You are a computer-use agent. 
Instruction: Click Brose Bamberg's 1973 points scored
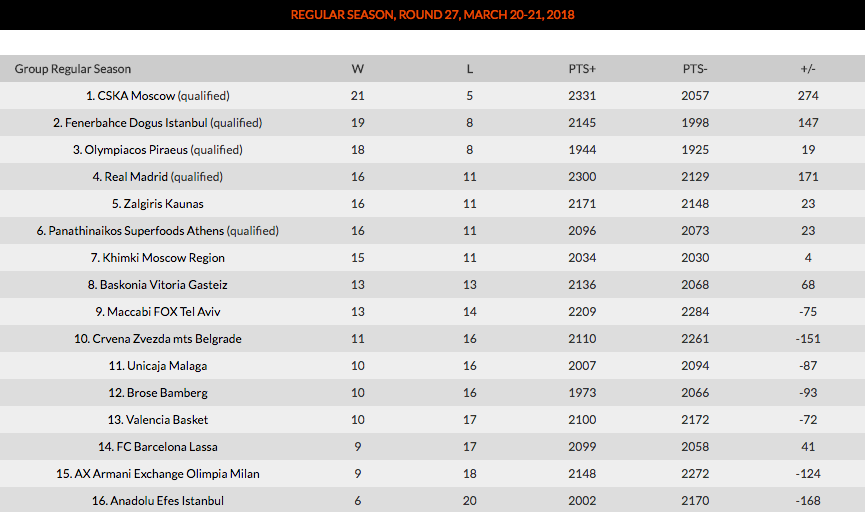[x=582, y=393]
